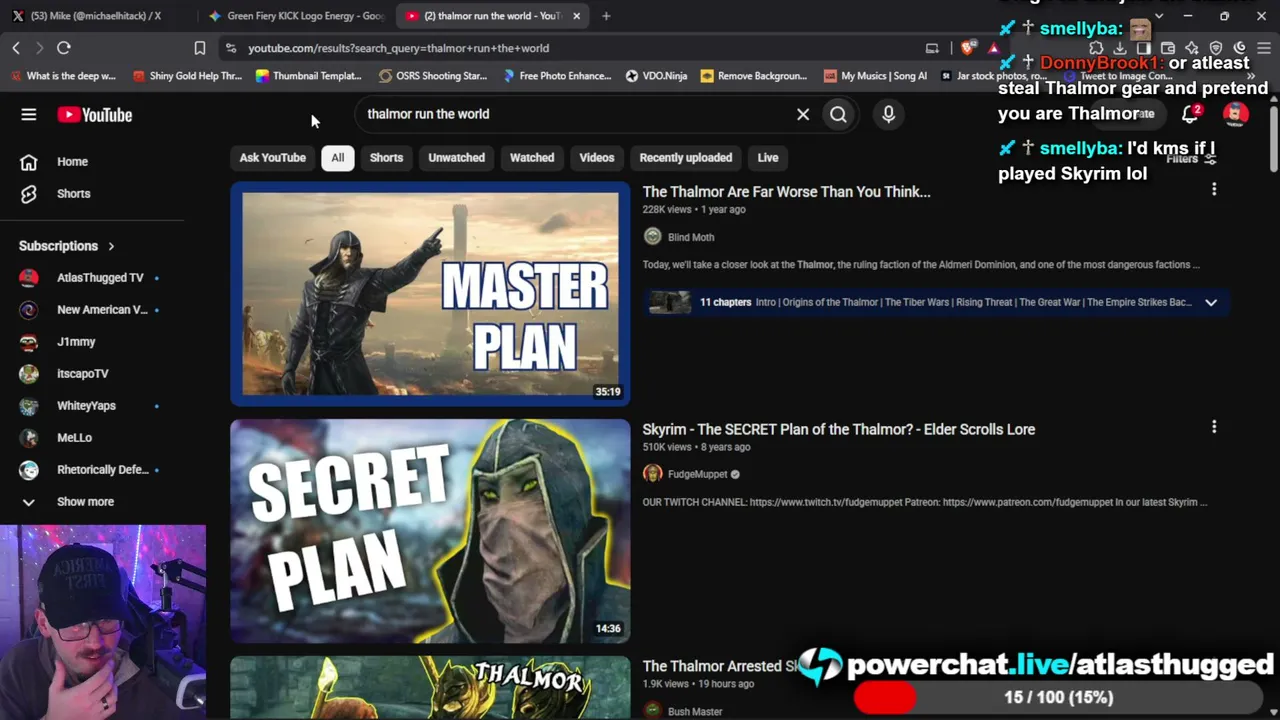The height and width of the screenshot is (720, 1280).
Task: Open My Musics | Song AI bookmark
Action: [875, 76]
